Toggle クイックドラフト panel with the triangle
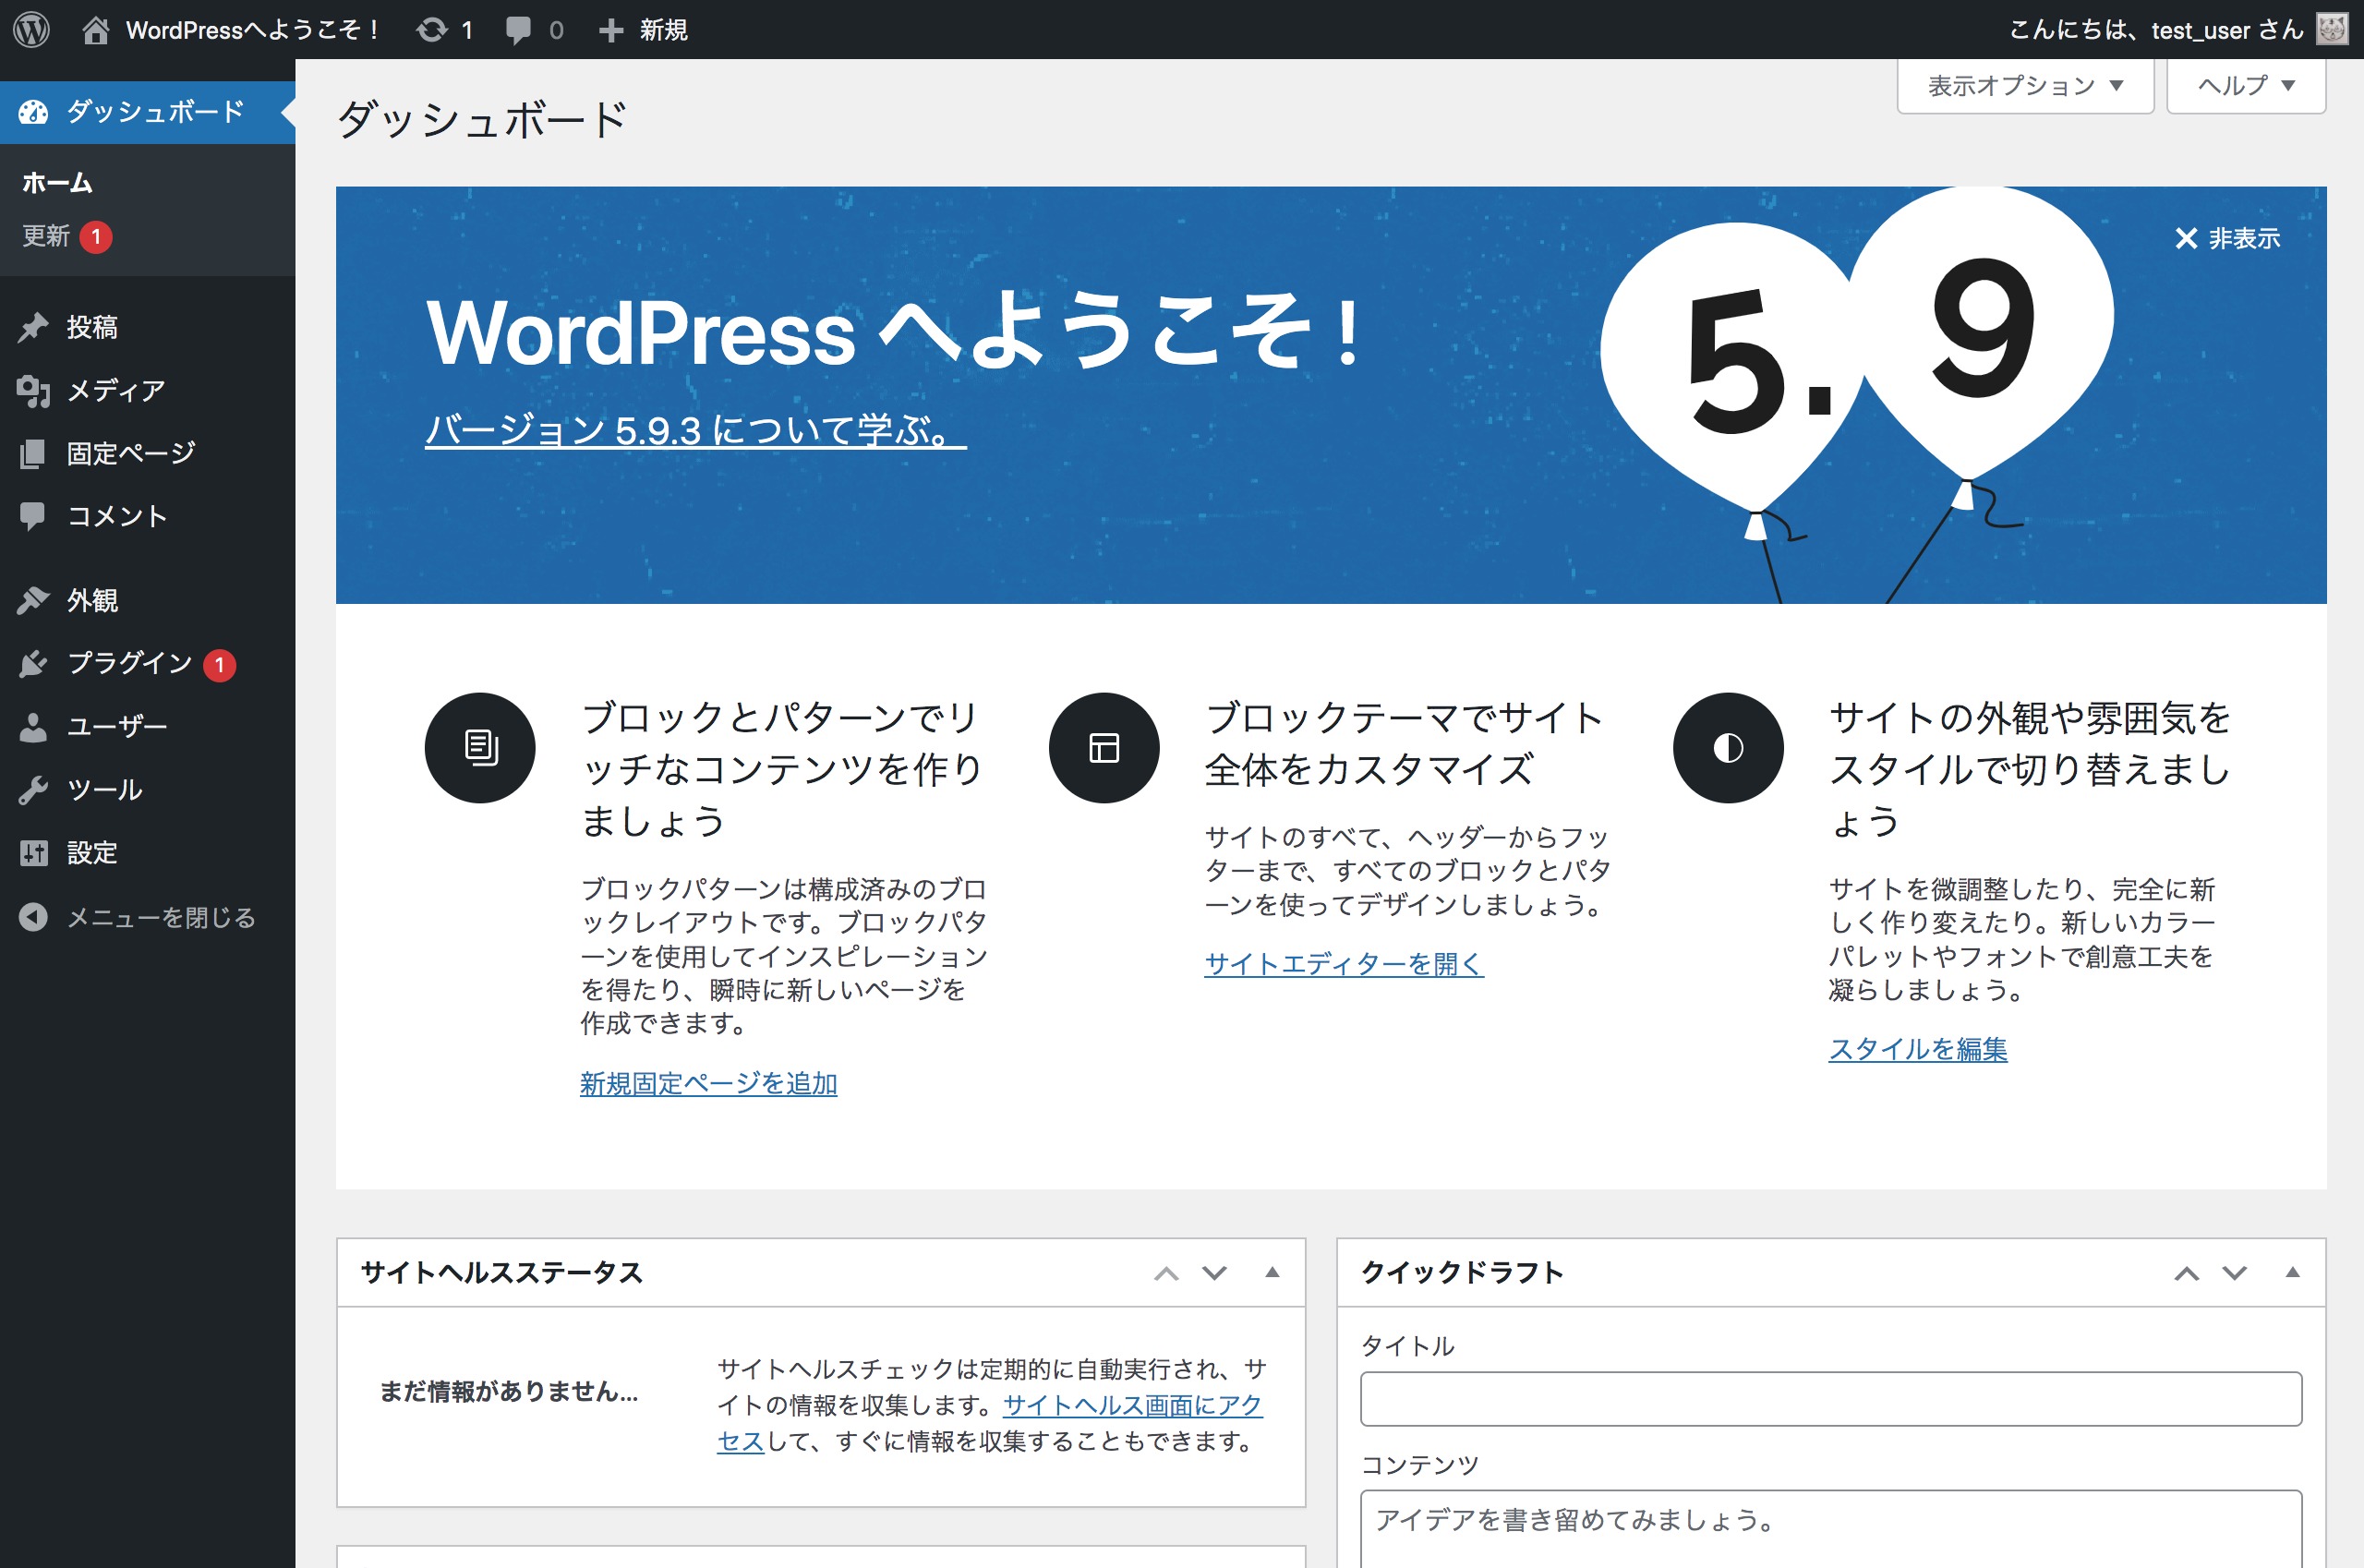Viewport: 2364px width, 1568px height. click(2292, 1272)
